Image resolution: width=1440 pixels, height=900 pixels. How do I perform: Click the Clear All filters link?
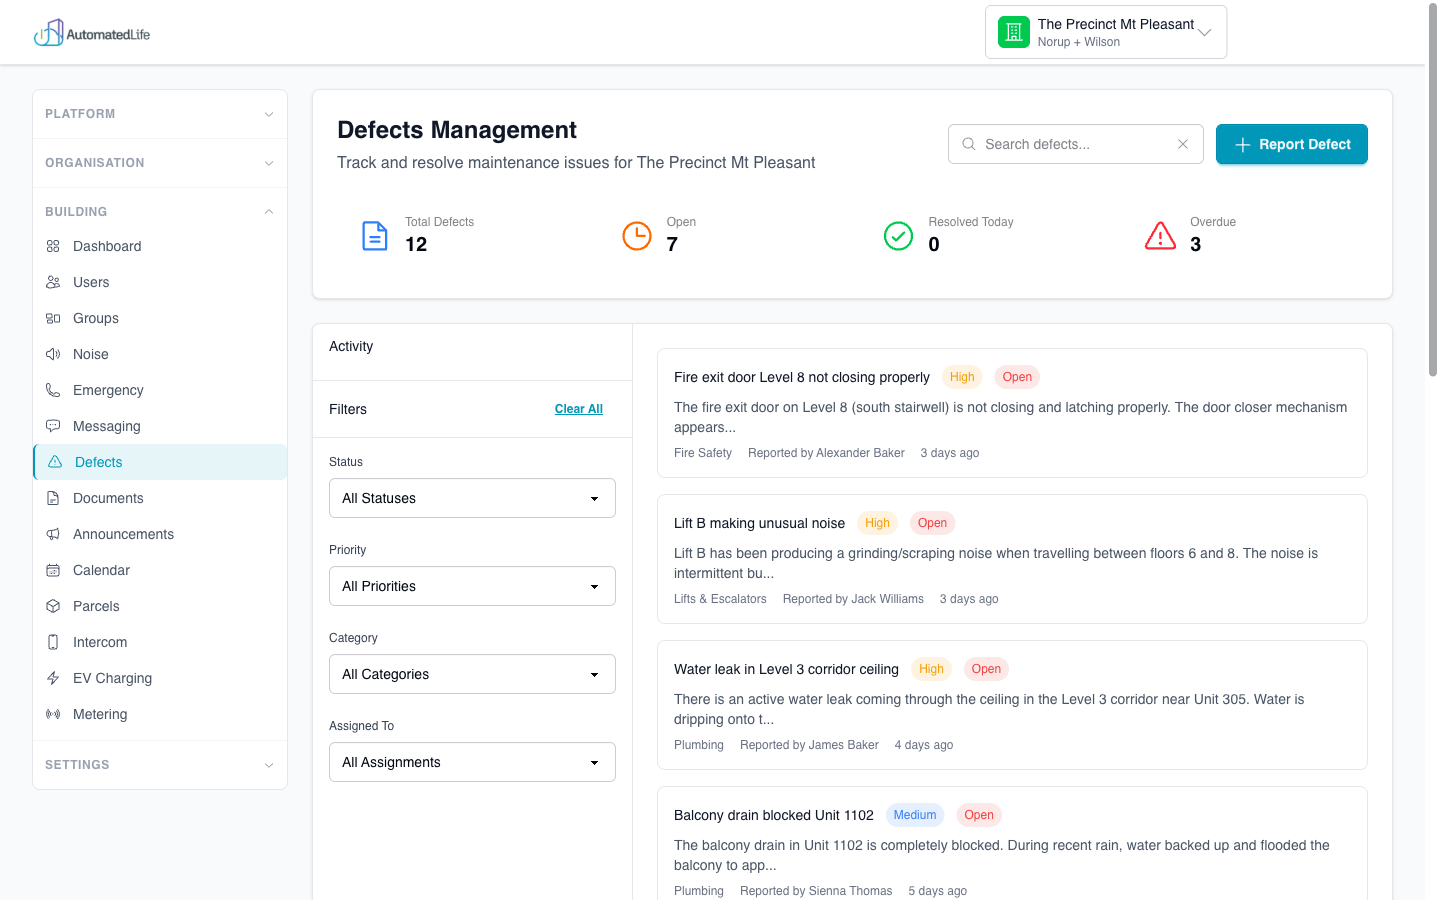pyautogui.click(x=578, y=409)
